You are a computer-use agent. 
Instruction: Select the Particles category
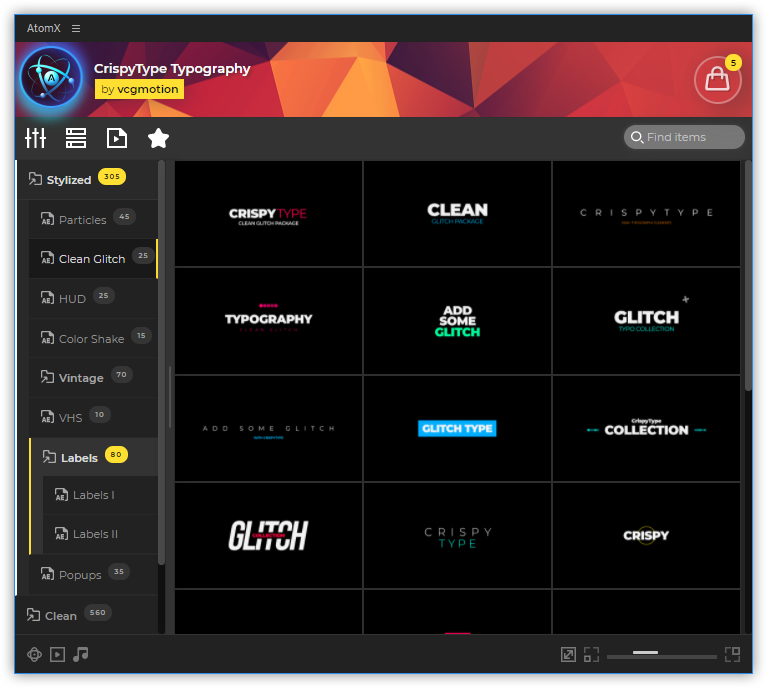click(93, 219)
